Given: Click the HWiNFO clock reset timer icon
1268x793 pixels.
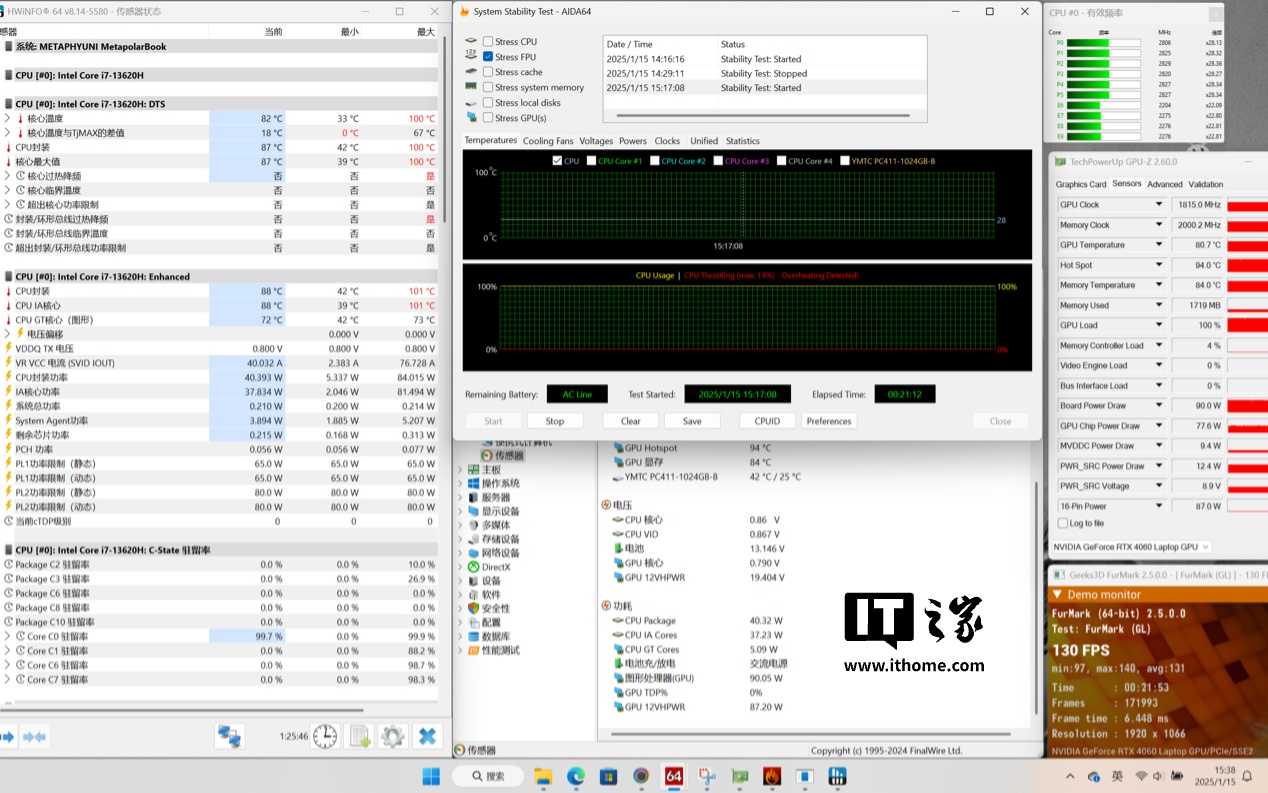Looking at the screenshot, I should [x=325, y=737].
